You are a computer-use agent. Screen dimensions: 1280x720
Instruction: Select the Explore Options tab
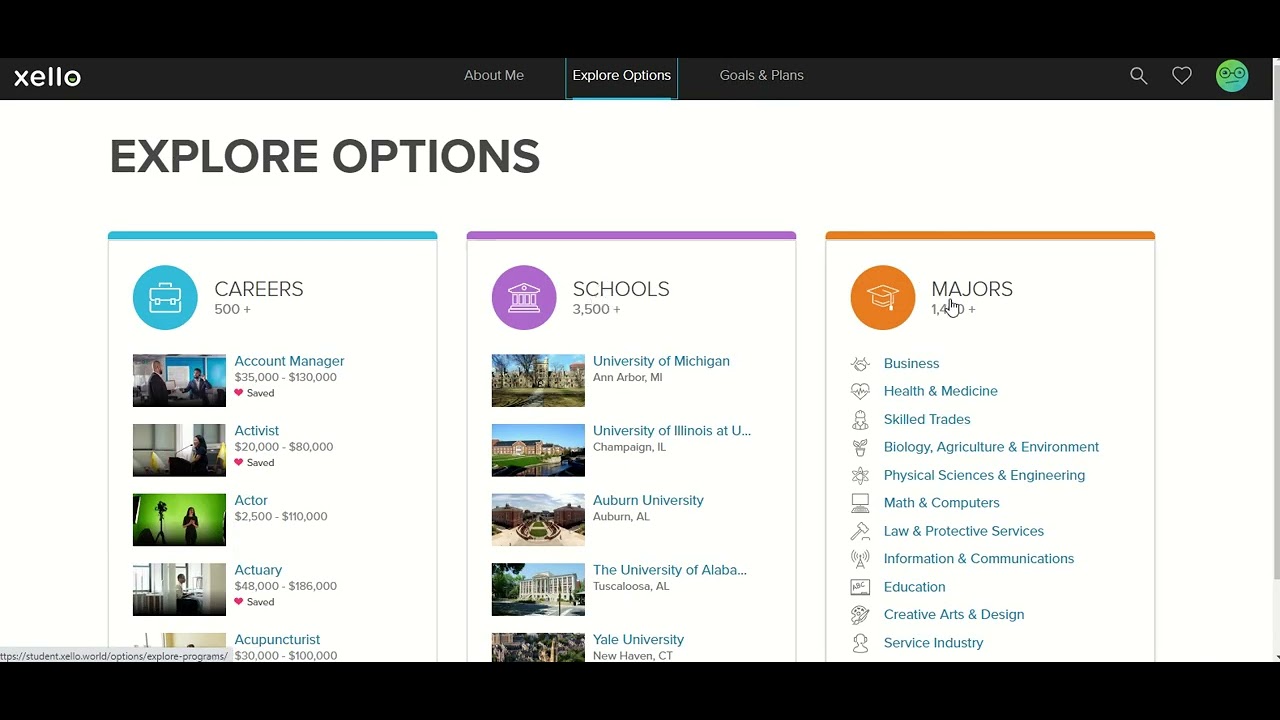click(x=622, y=76)
